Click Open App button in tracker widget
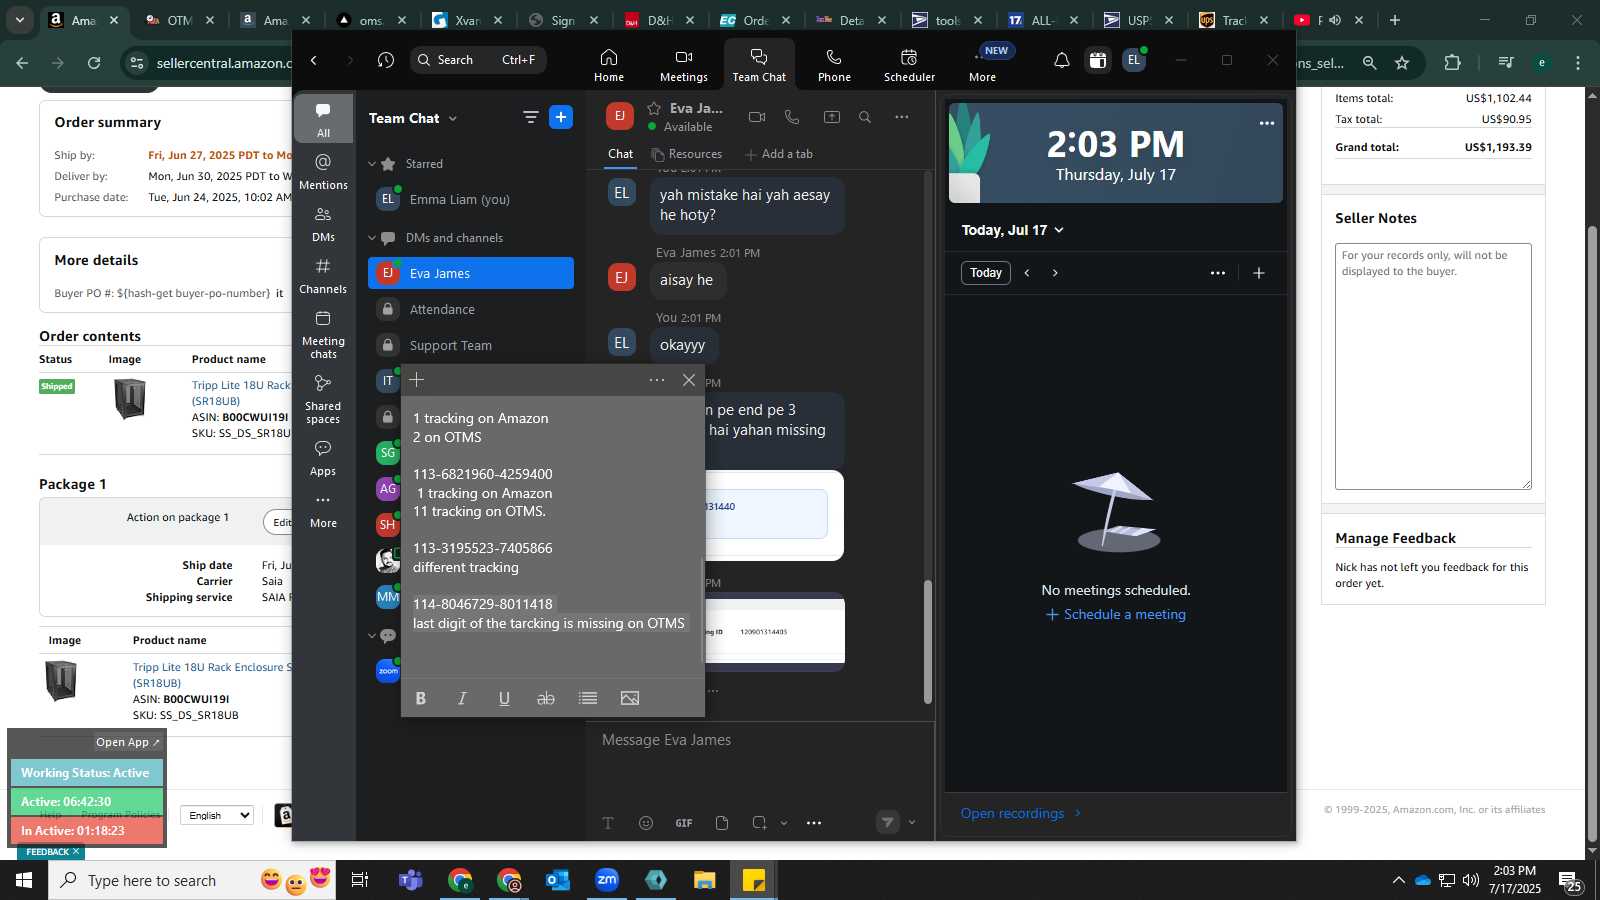The image size is (1600, 900). (128, 742)
